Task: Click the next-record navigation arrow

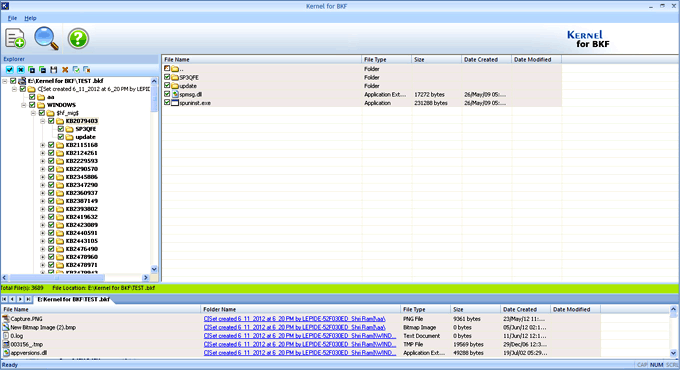Action: [x=20, y=299]
